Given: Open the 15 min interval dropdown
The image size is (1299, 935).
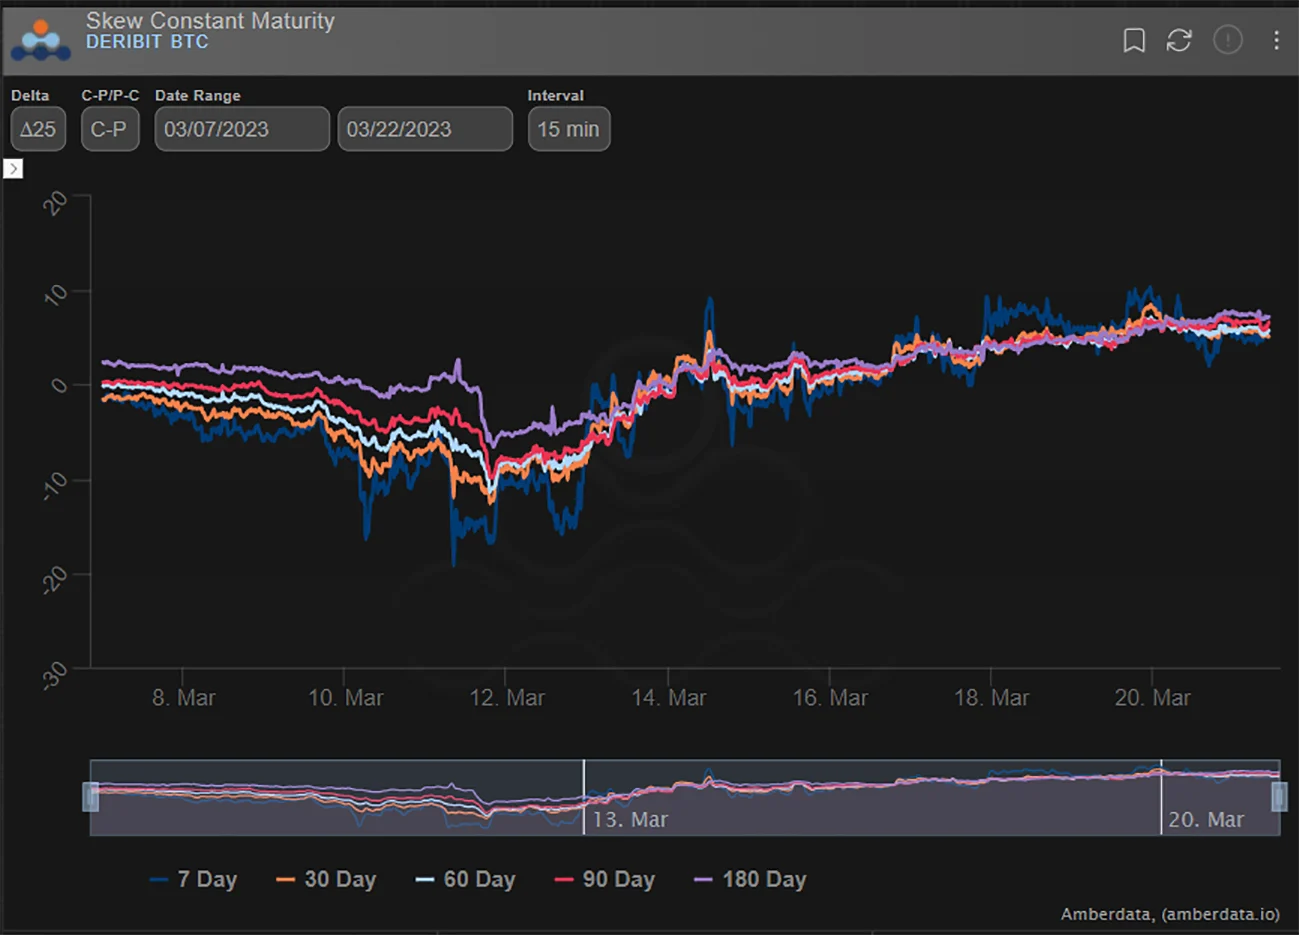Looking at the screenshot, I should (569, 129).
